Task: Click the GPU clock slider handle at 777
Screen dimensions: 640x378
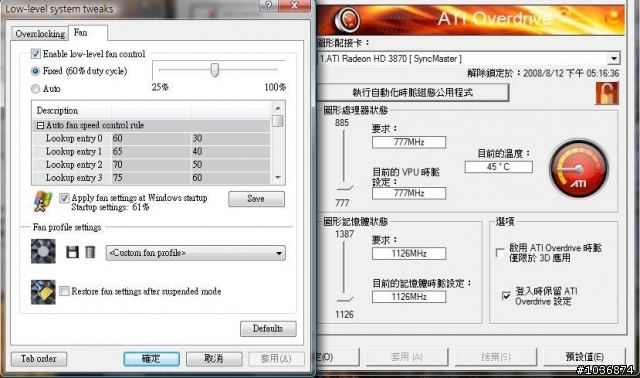Action: pos(345,188)
